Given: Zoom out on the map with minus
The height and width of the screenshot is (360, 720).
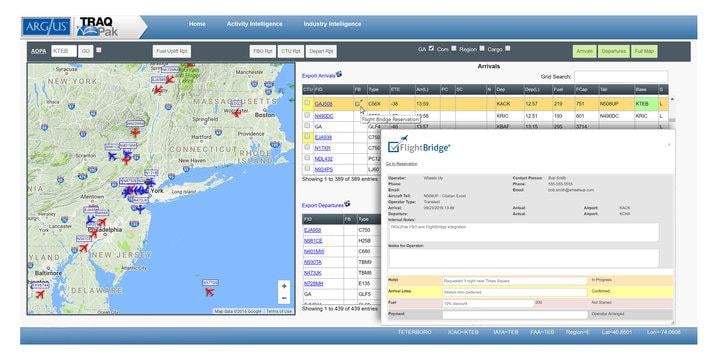Looking at the screenshot, I should click(x=284, y=298).
